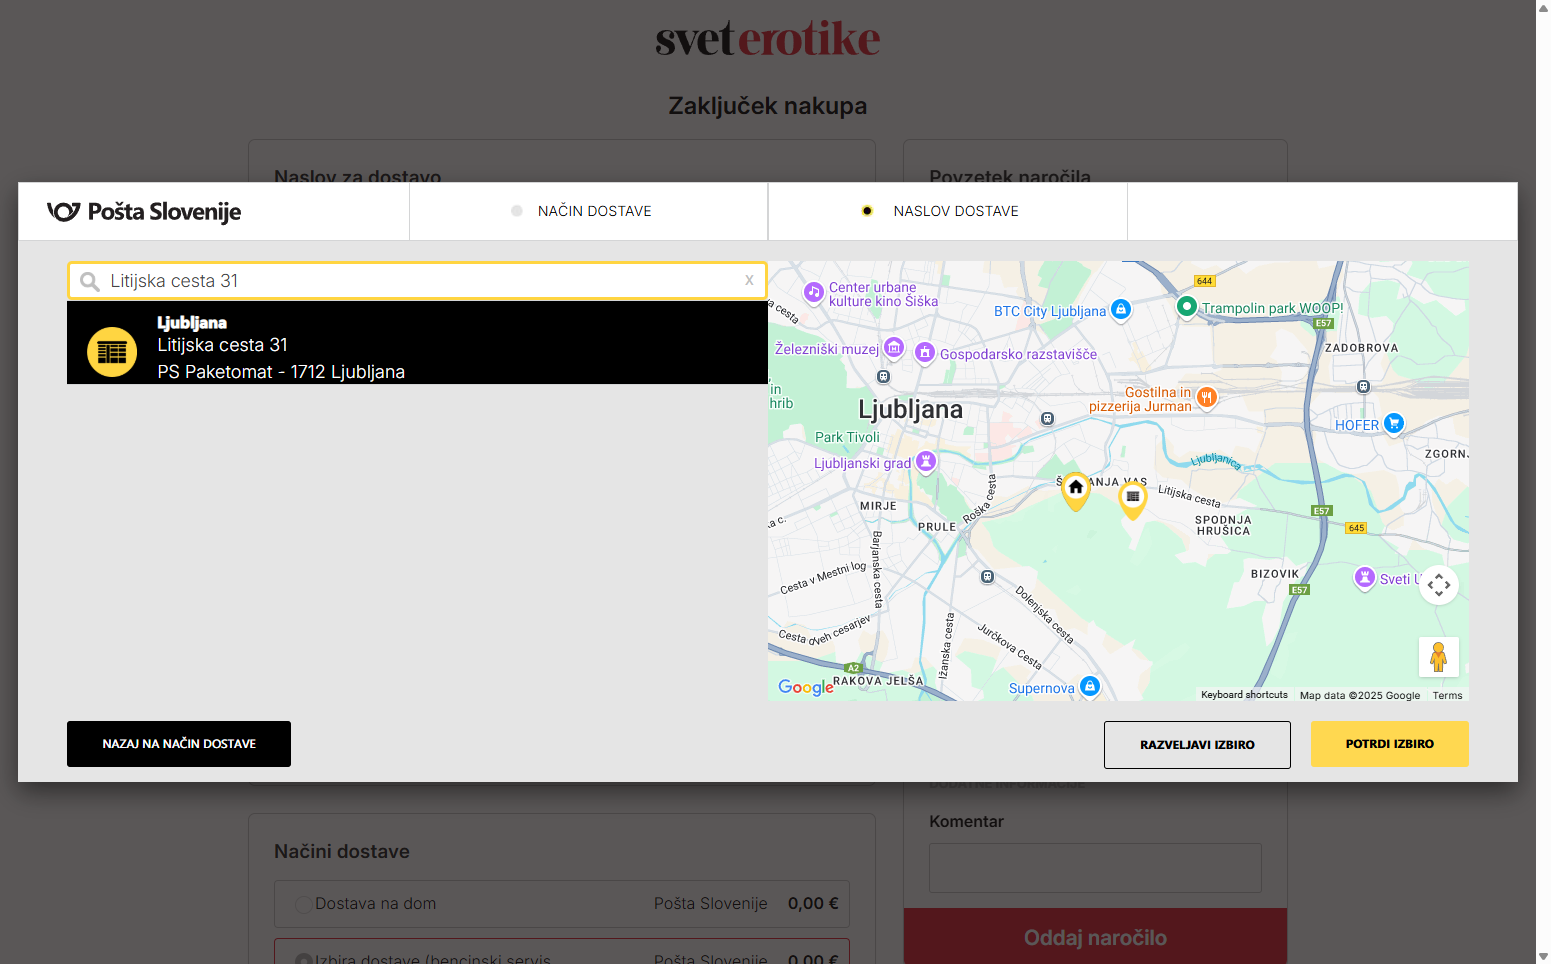Go back via Nazaj na način dostave

point(179,744)
